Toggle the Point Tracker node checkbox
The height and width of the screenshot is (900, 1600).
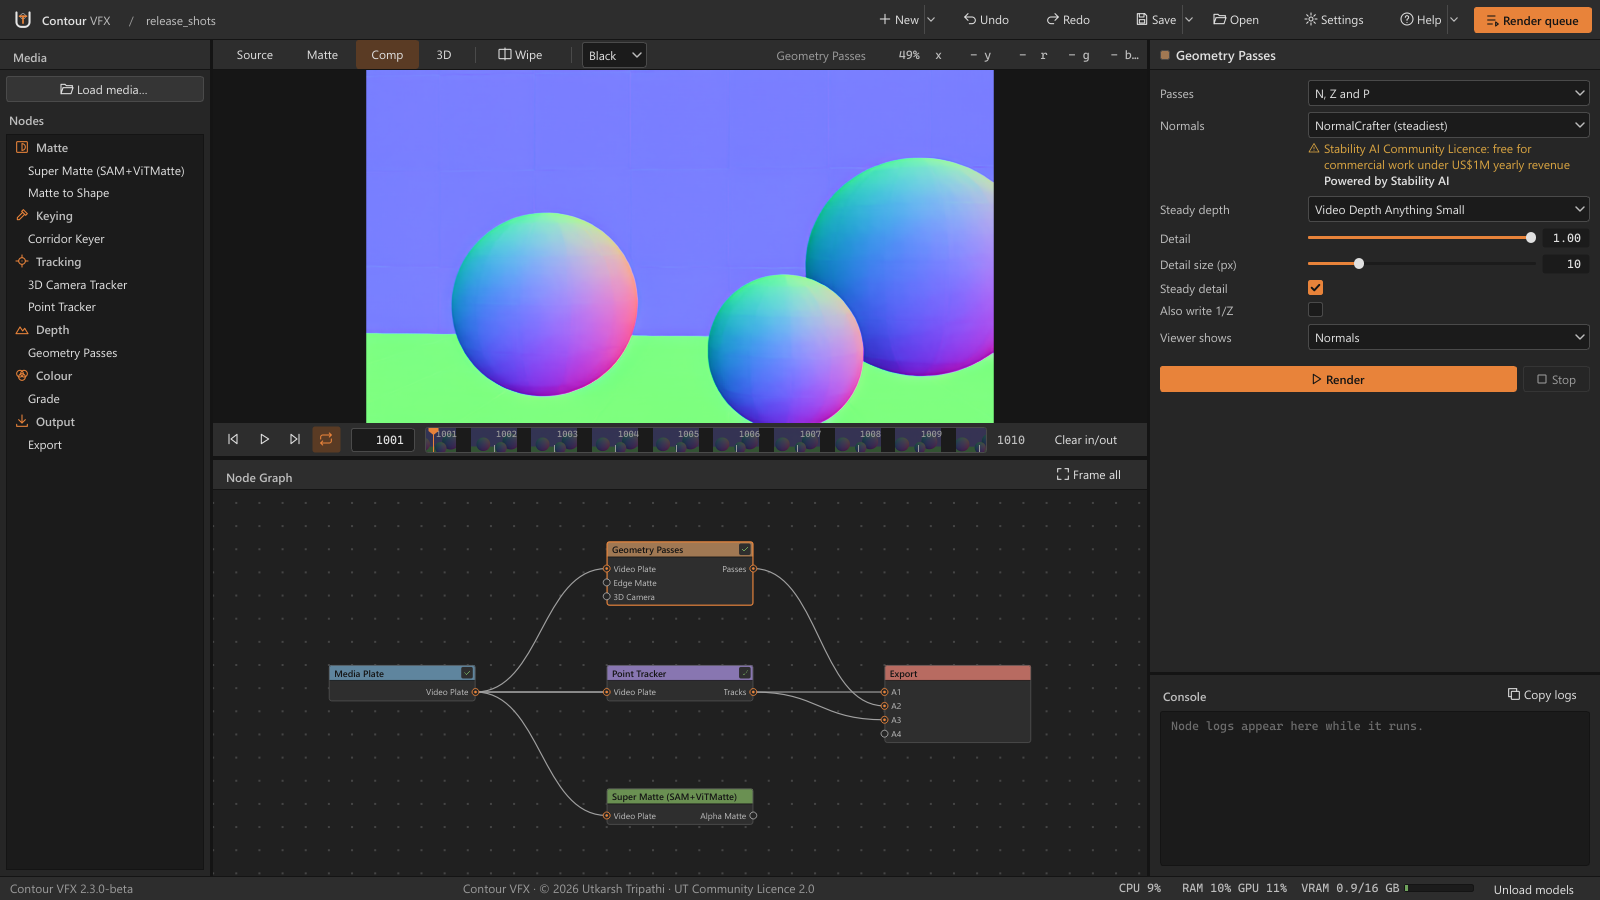[x=744, y=673]
